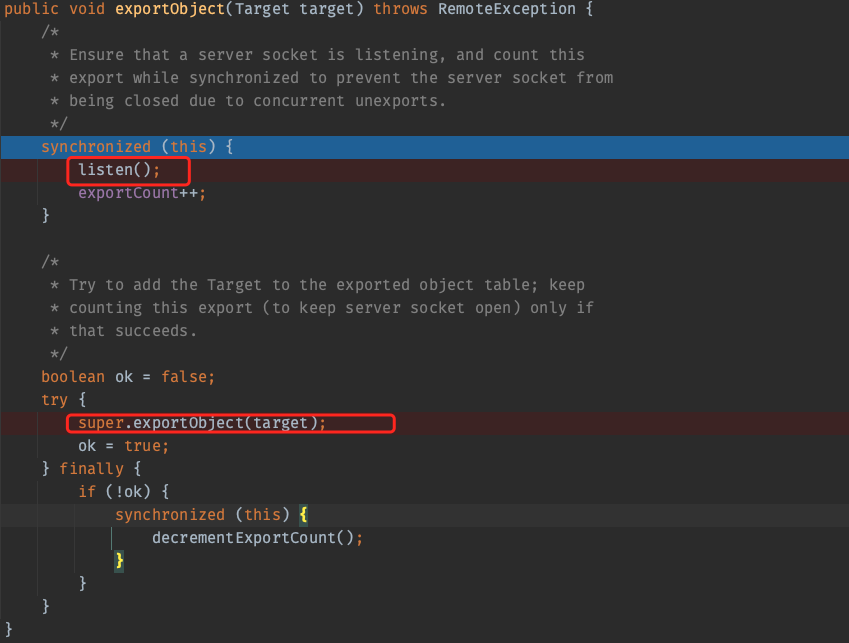
Task: Click the comment line 'being closed due to concurrent unexports'
Action: point(256,101)
